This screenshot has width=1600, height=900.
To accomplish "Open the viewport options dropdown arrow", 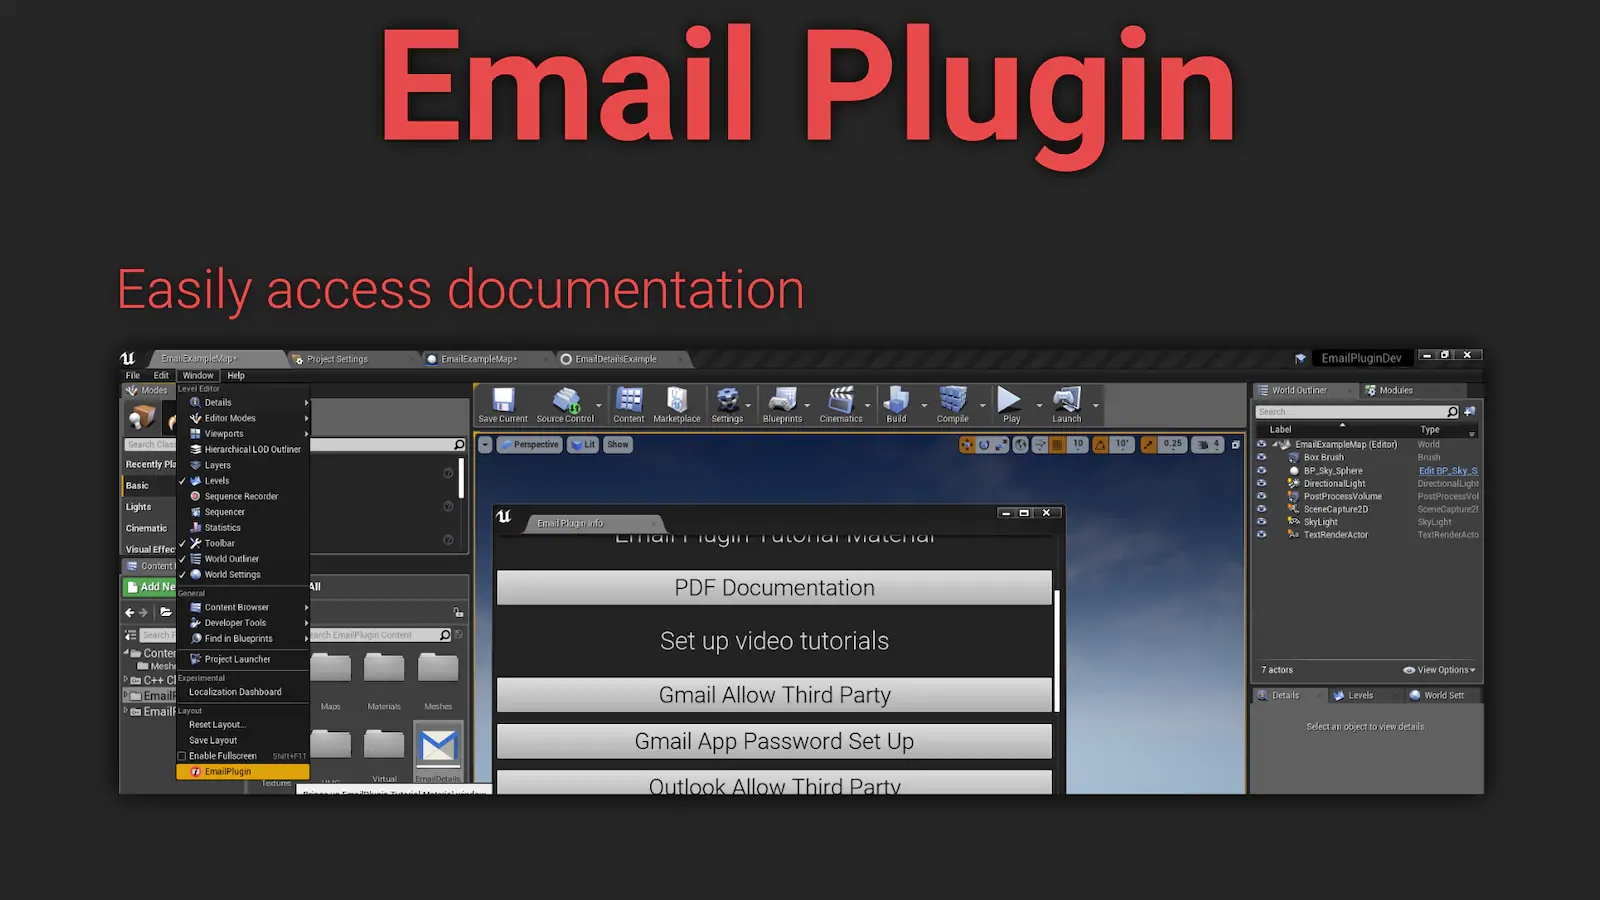I will [485, 445].
